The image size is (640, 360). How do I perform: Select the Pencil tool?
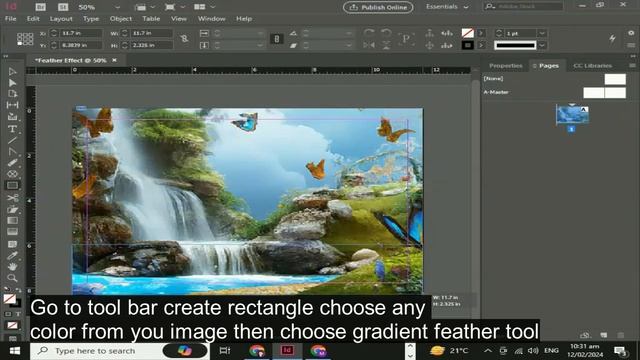(12, 163)
